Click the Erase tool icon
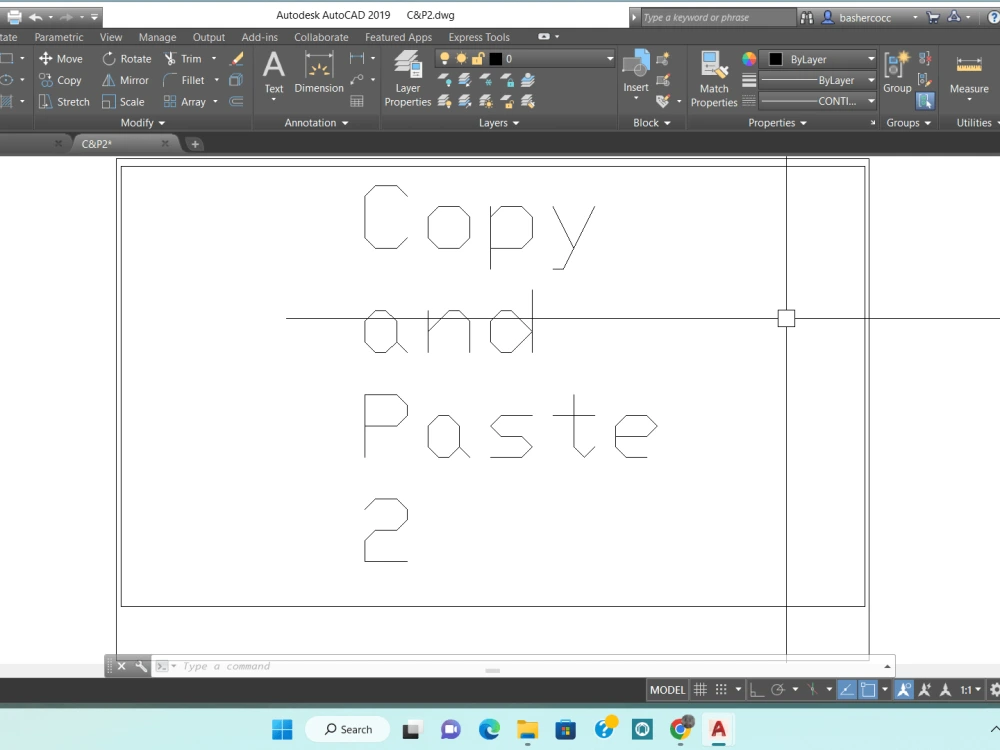 pos(237,59)
